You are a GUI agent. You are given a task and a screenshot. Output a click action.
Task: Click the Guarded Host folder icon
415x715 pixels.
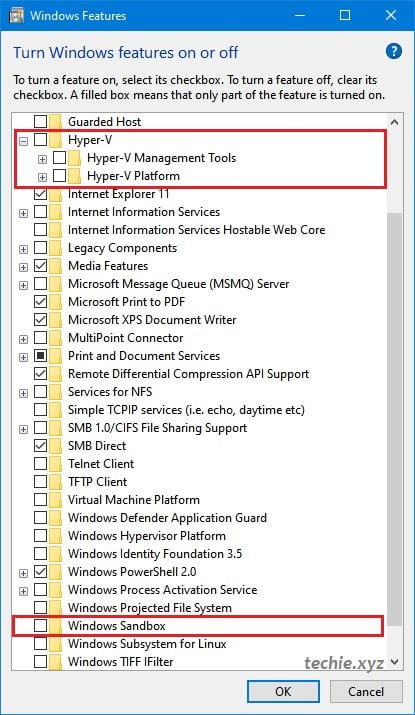(x=55, y=122)
